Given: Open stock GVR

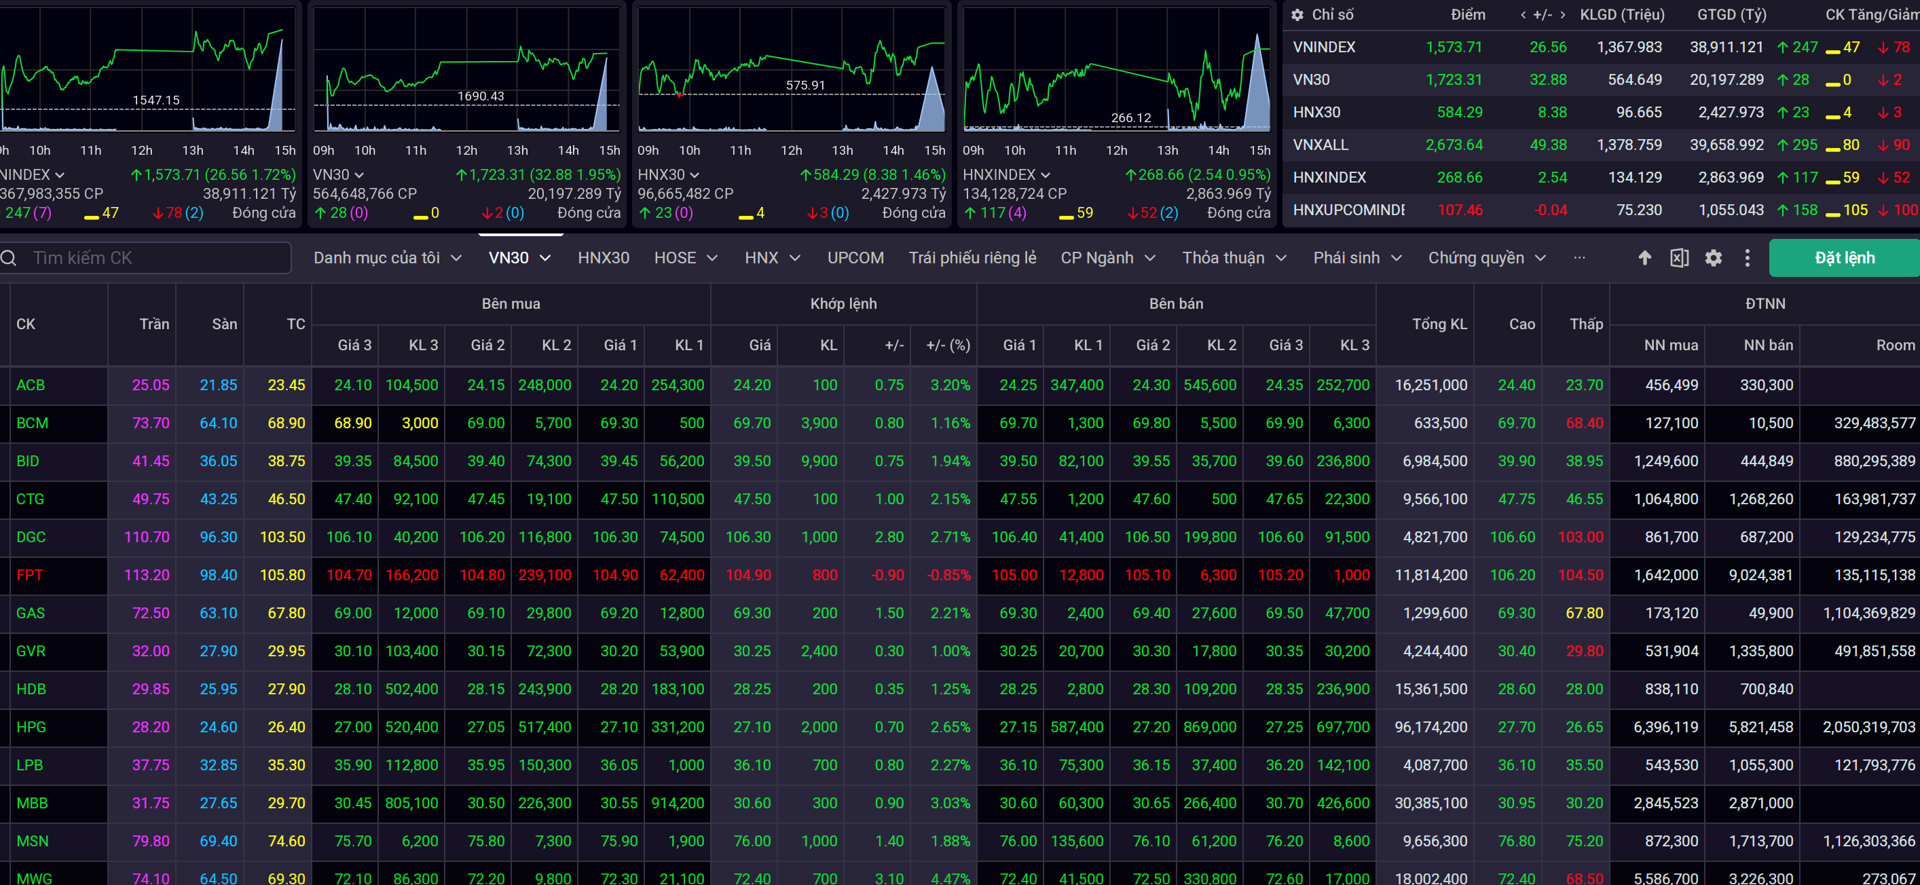Looking at the screenshot, I should coord(31,651).
